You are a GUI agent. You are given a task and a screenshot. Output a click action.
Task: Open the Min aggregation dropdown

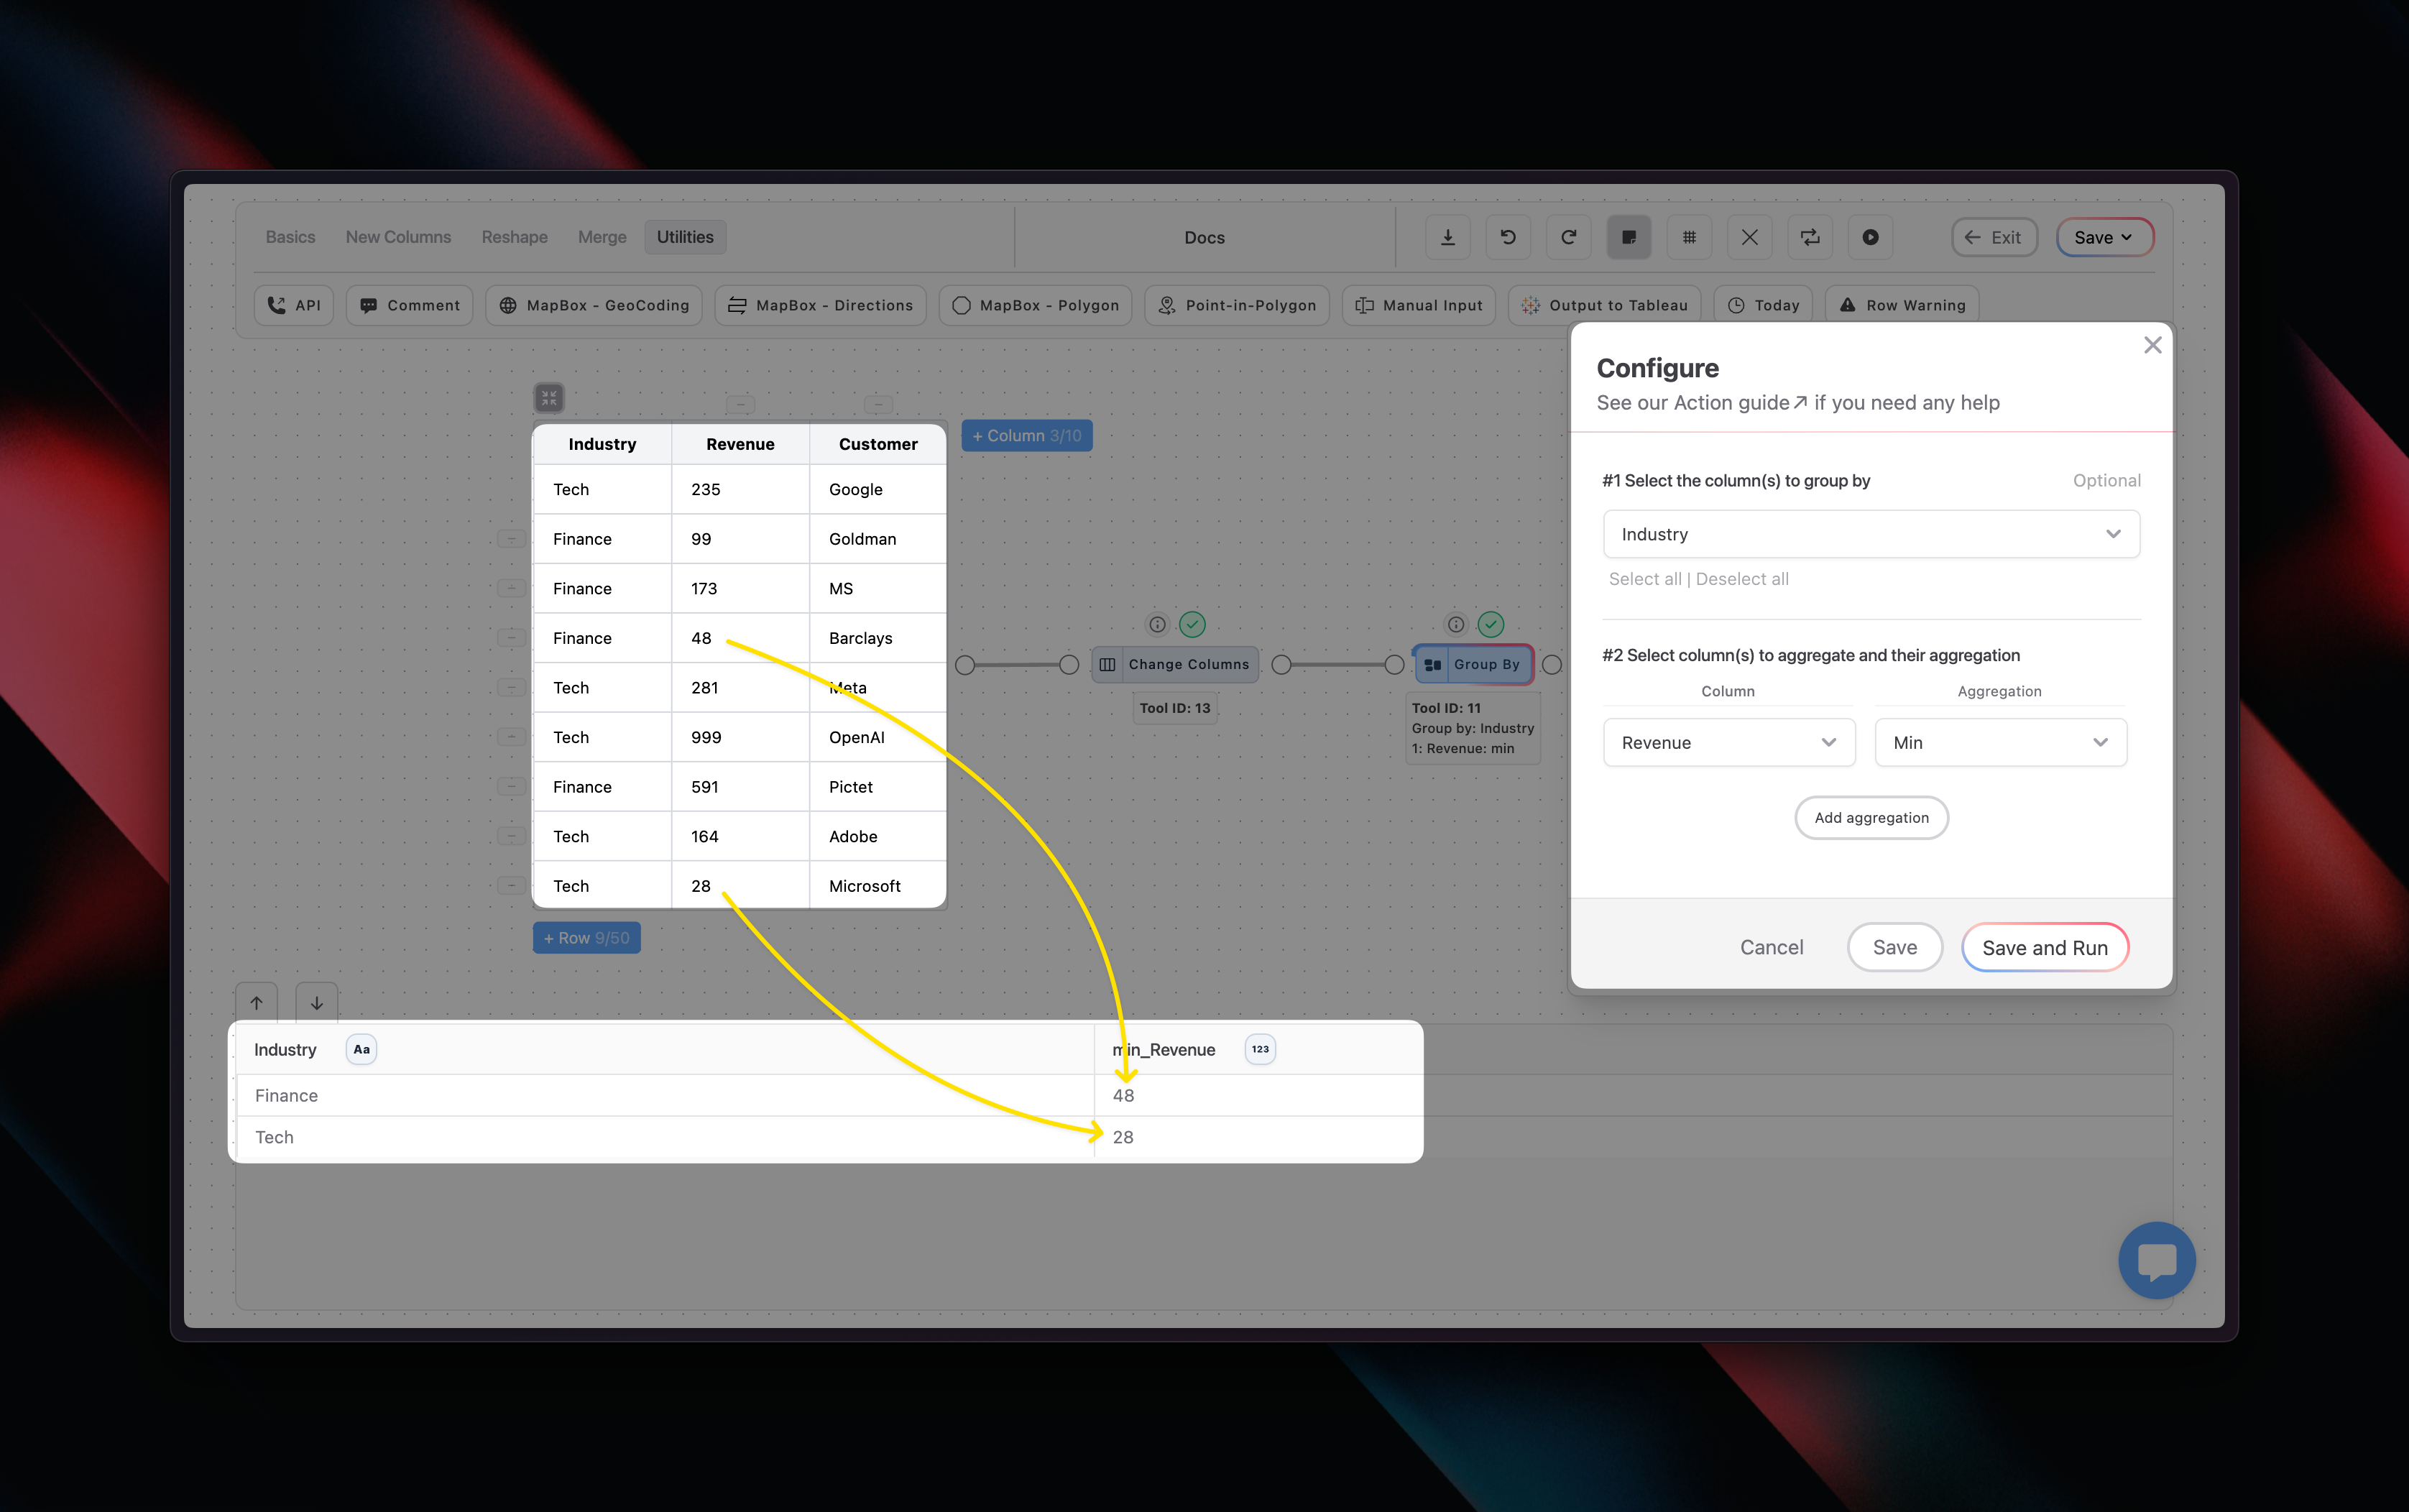pos(2000,743)
